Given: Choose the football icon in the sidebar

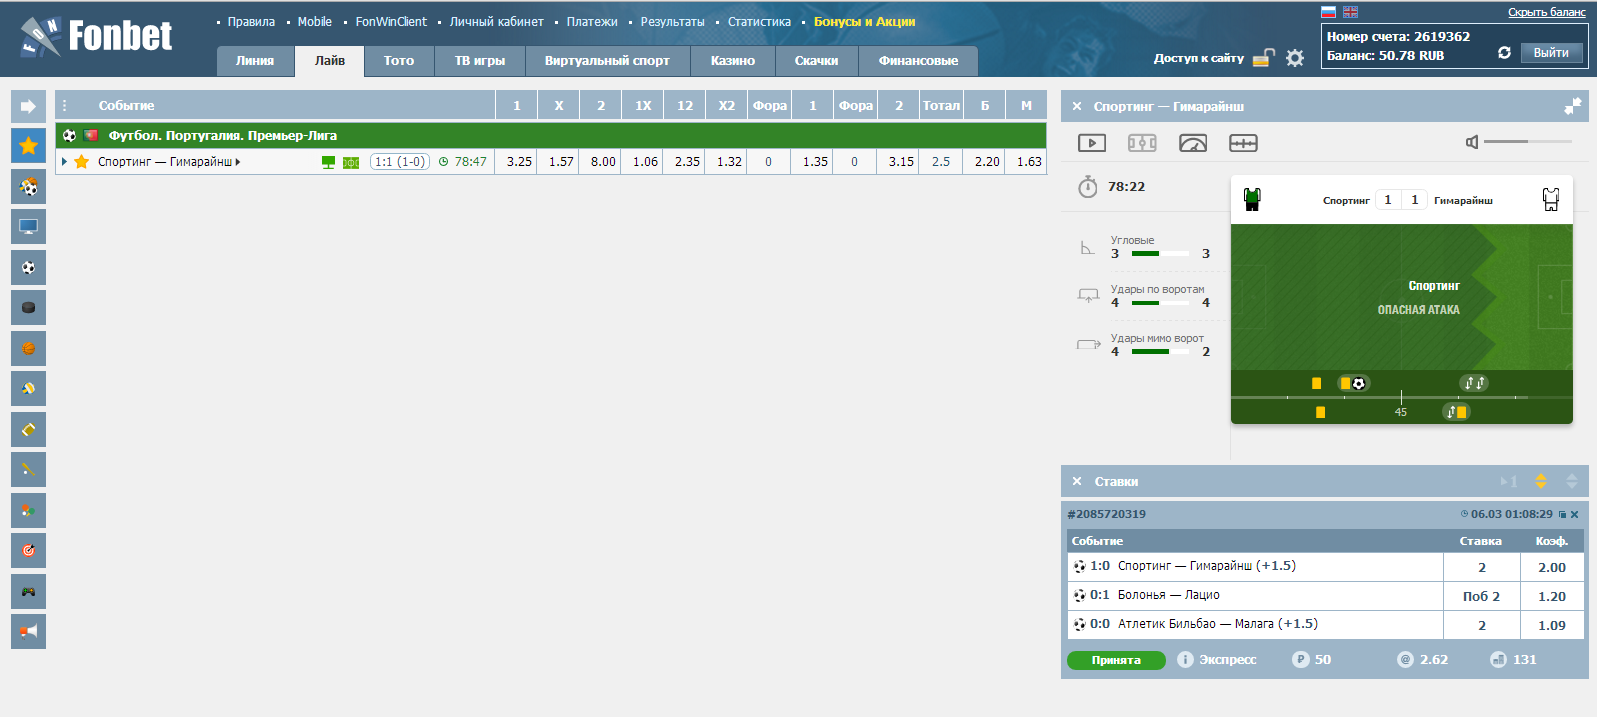Looking at the screenshot, I should coord(28,267).
